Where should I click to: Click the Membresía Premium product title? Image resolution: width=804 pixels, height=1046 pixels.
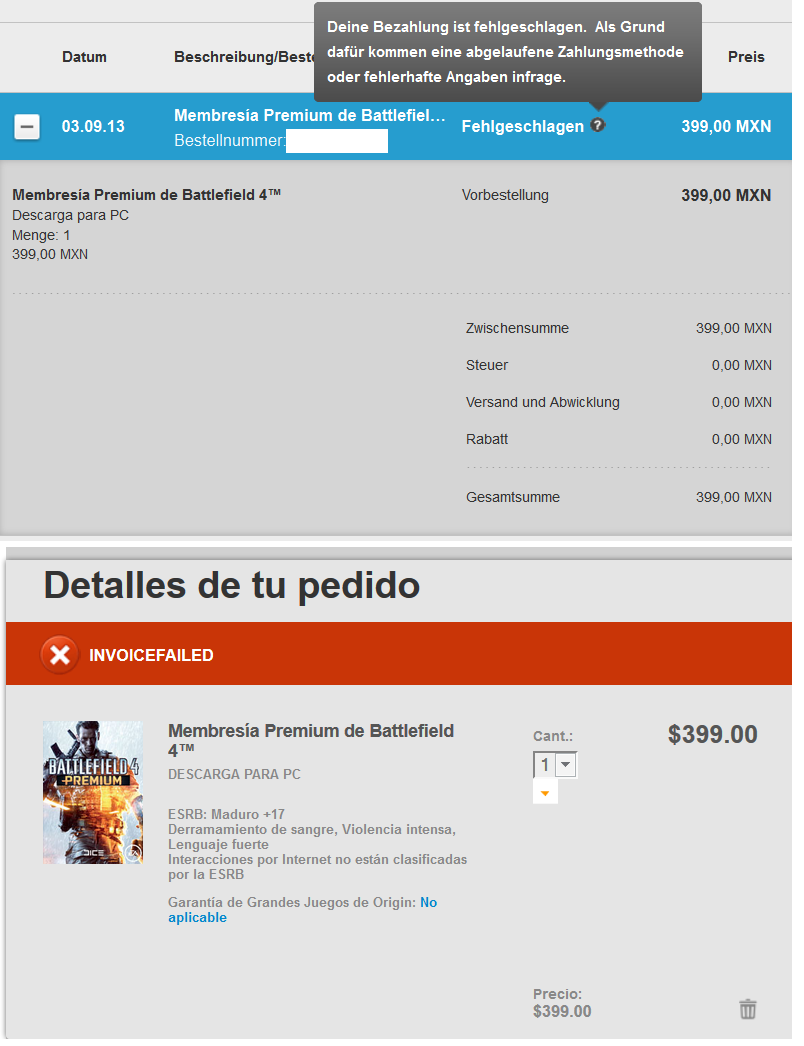[x=311, y=740]
